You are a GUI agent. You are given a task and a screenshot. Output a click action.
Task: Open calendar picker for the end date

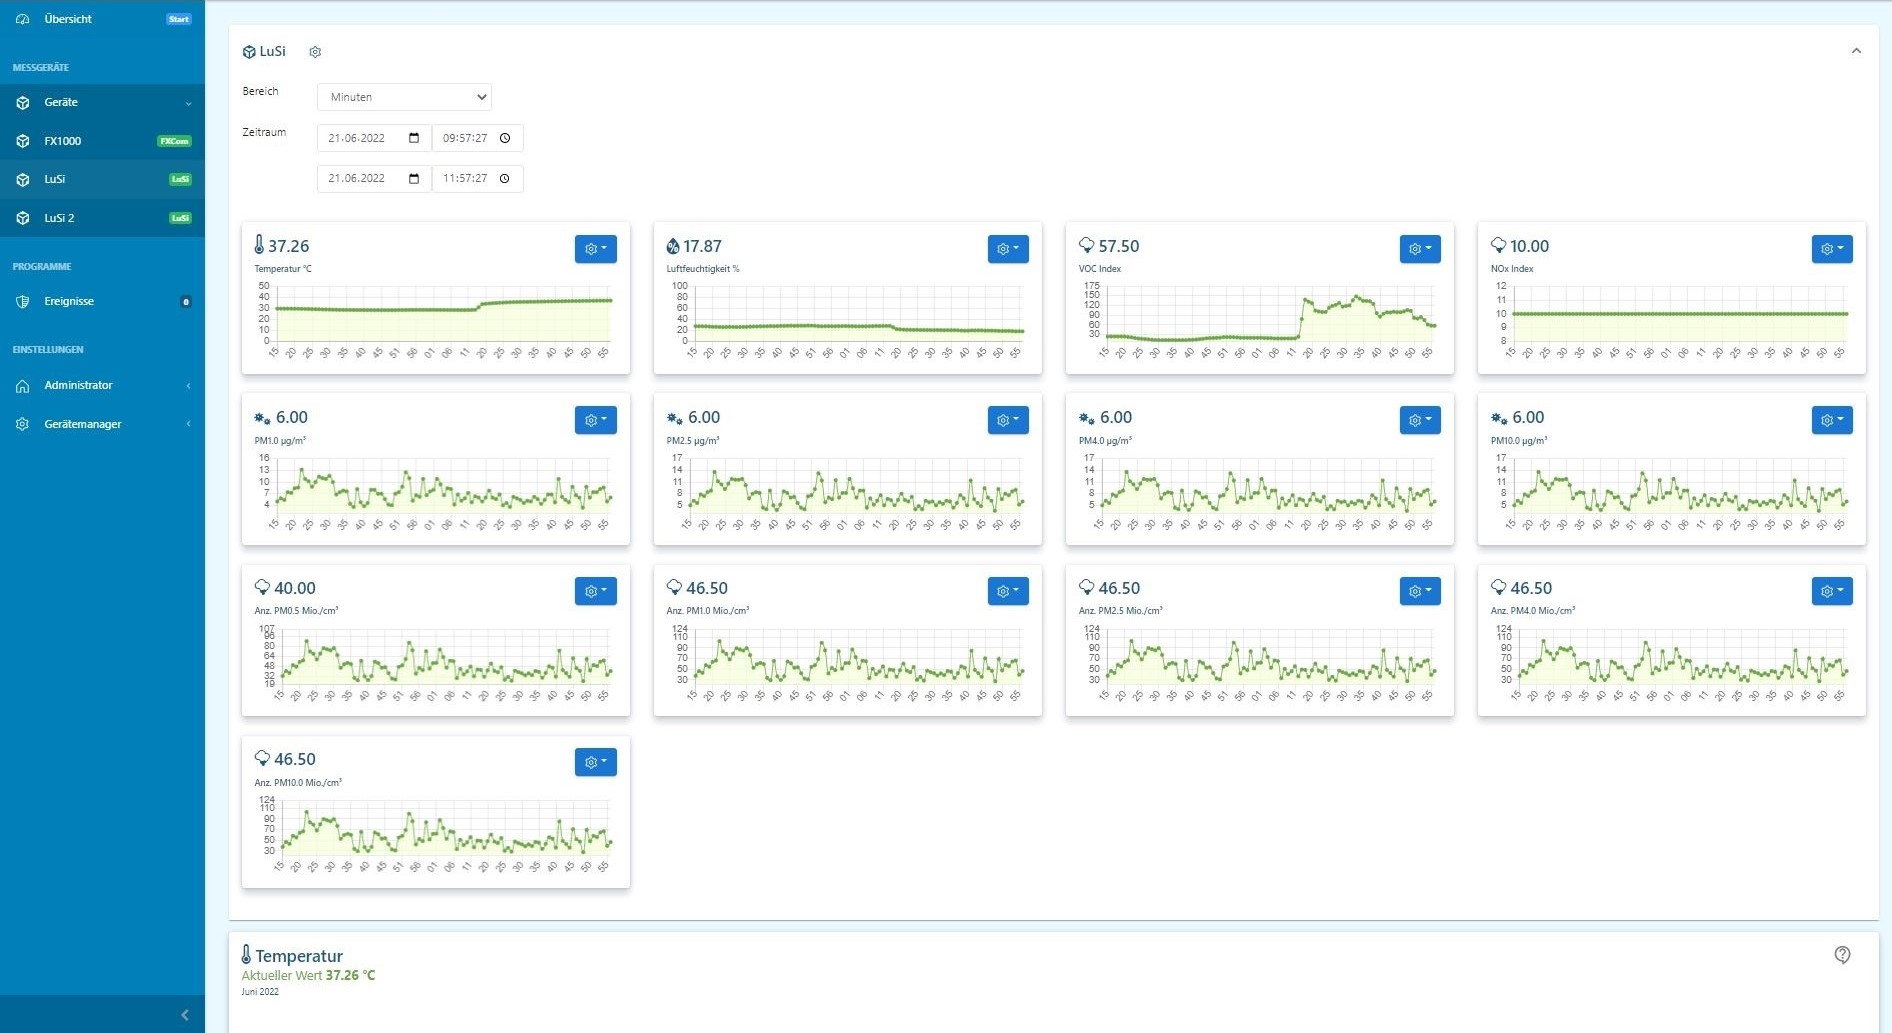click(414, 178)
